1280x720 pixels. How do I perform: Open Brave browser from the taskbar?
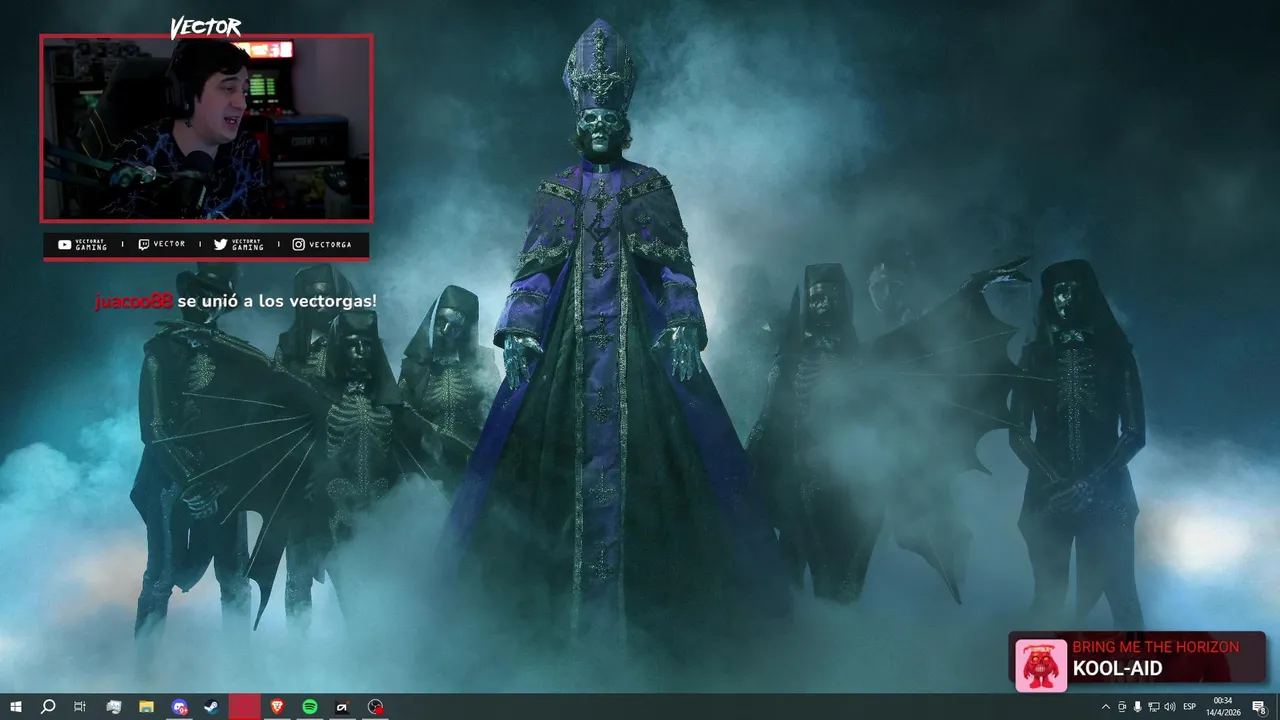coord(277,707)
